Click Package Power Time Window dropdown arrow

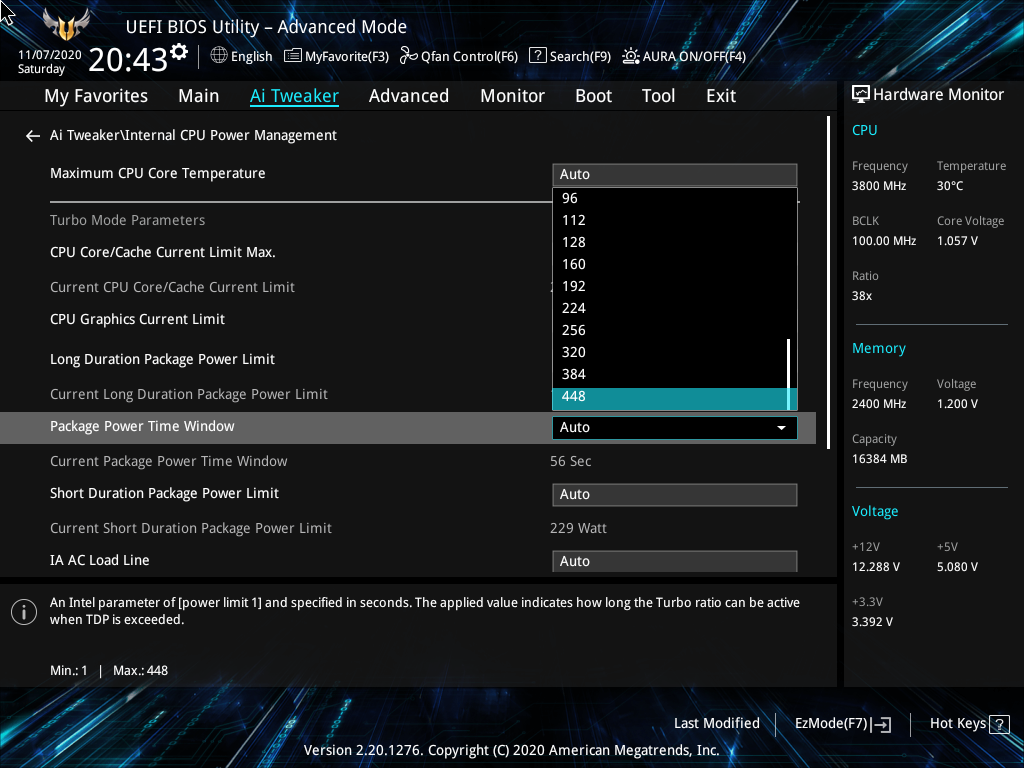[781, 428]
